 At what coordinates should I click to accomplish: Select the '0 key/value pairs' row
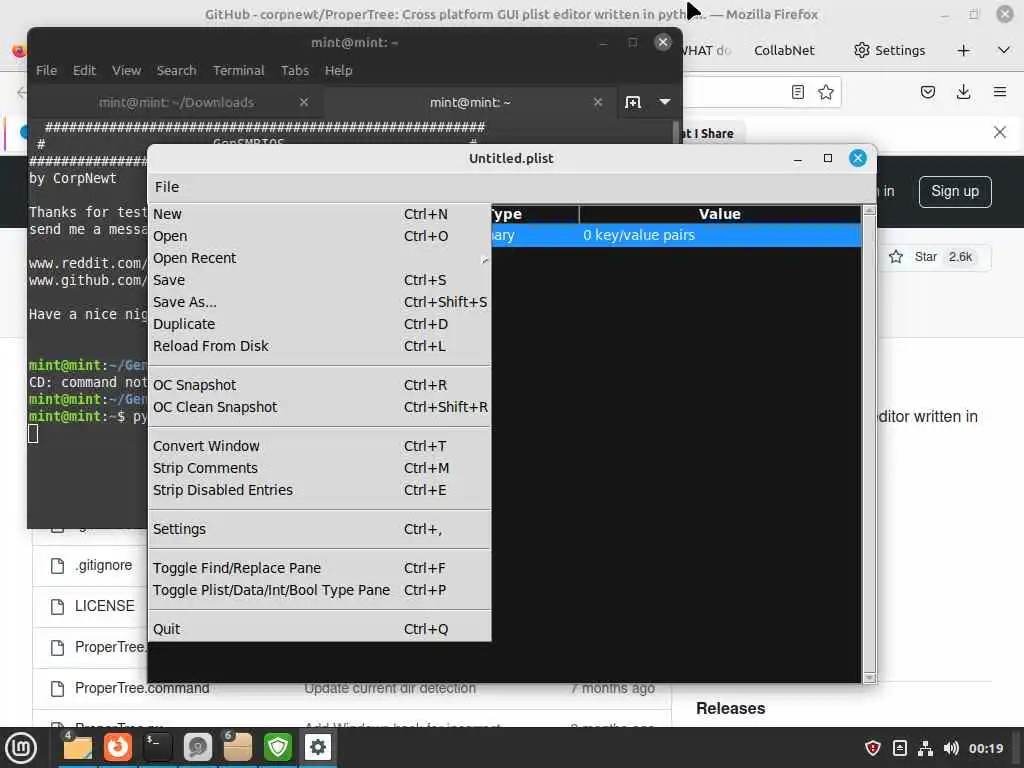click(x=676, y=235)
